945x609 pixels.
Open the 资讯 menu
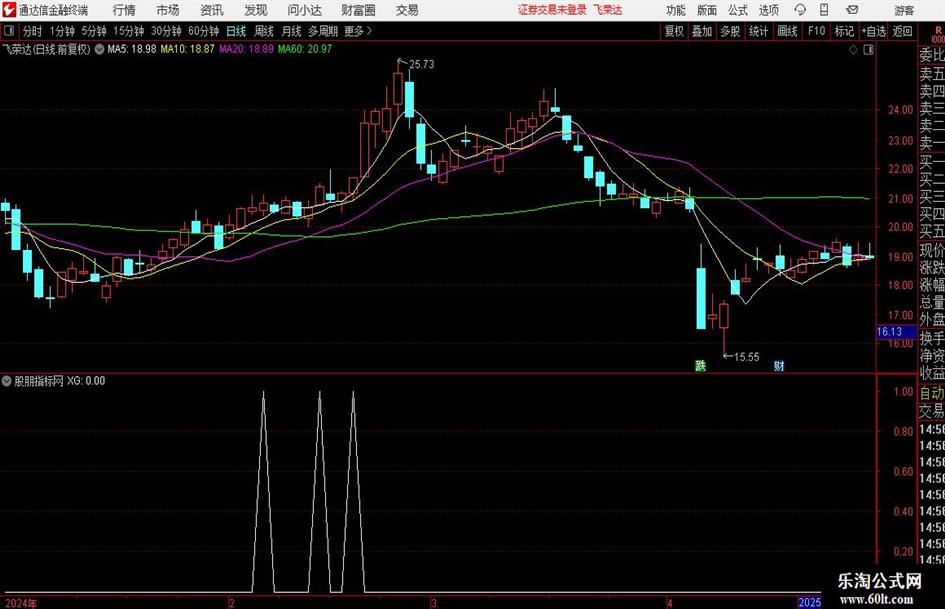[212, 10]
